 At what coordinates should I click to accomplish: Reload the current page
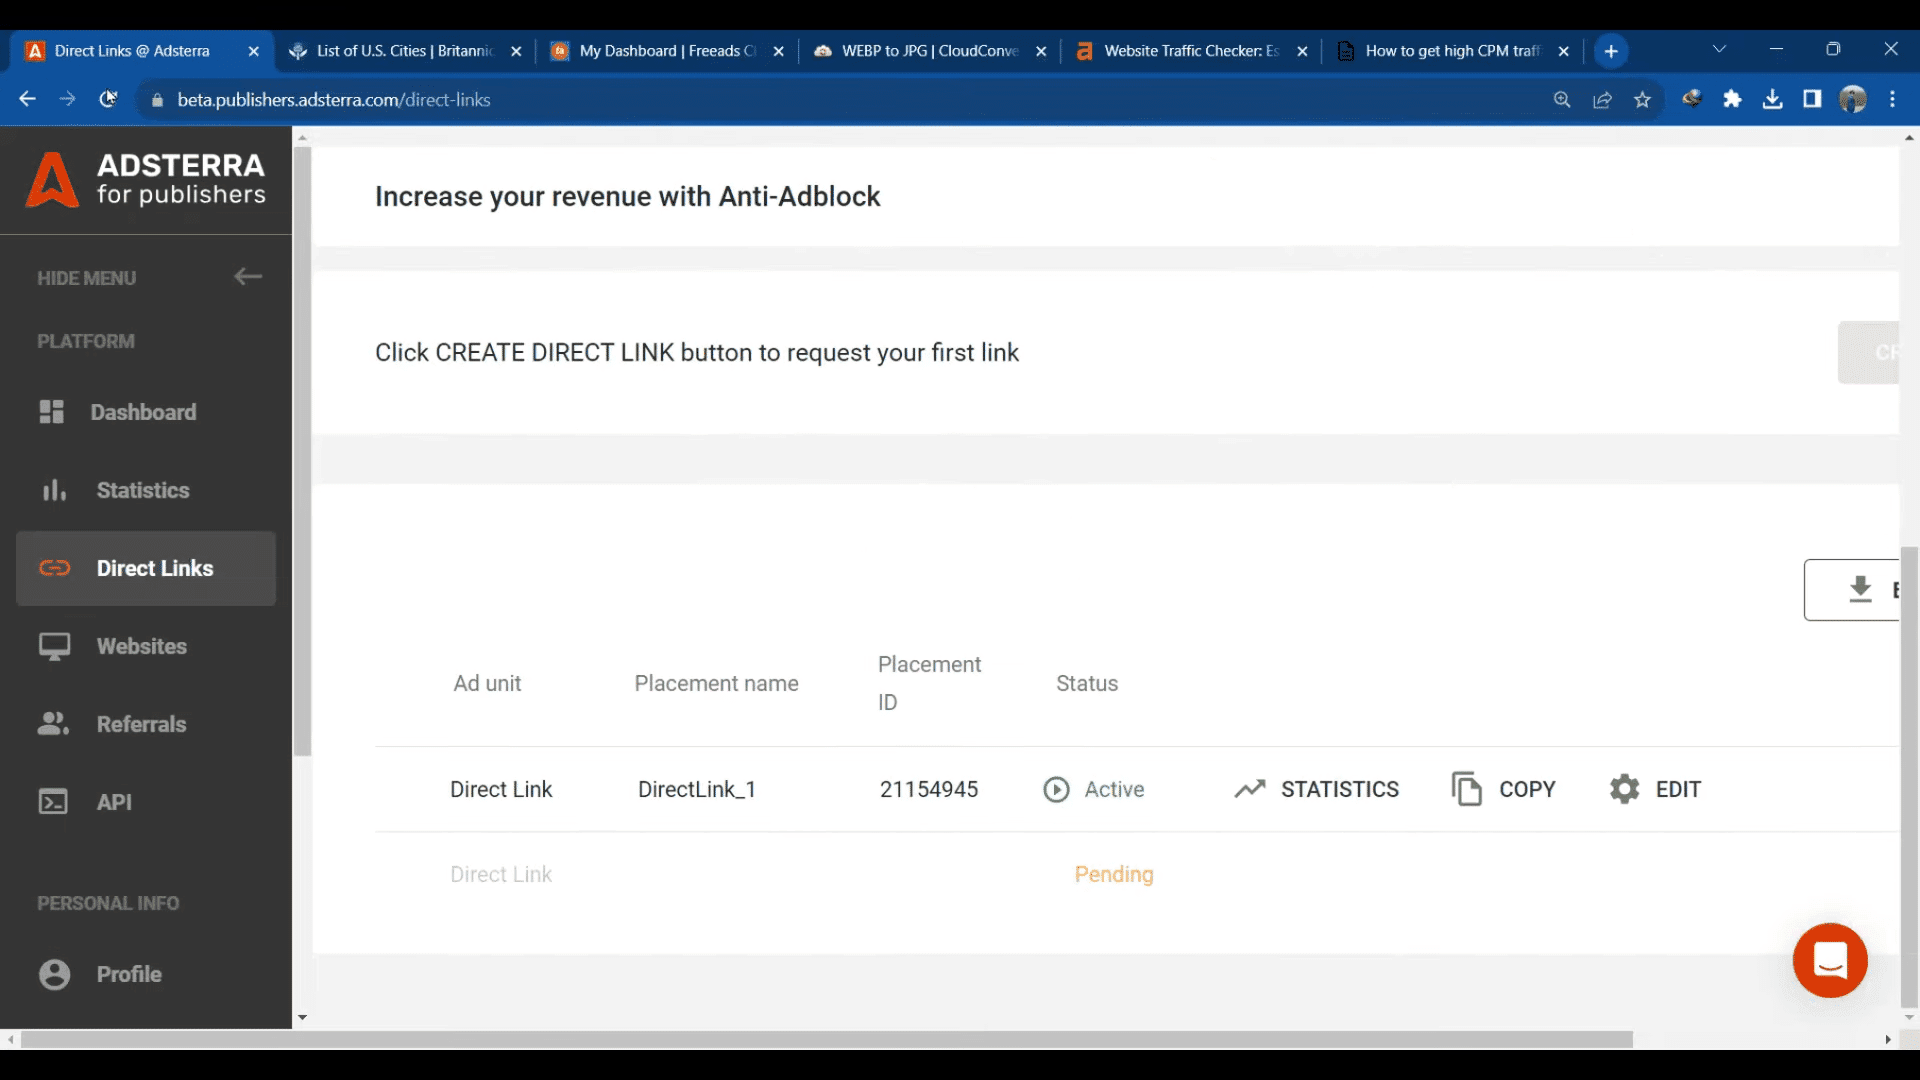tap(108, 99)
